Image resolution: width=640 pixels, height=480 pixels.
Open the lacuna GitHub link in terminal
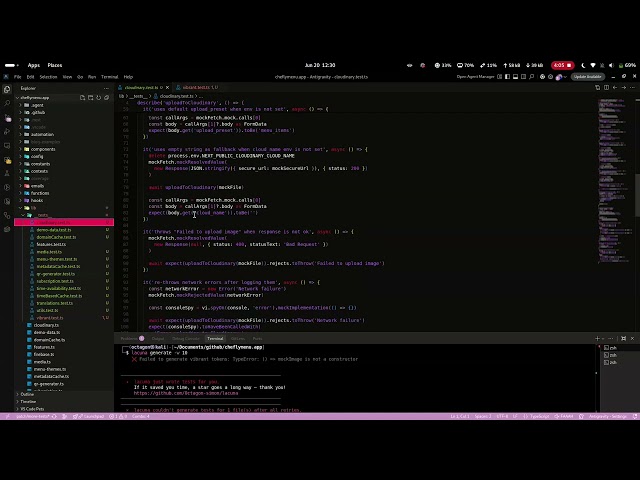click(186, 393)
